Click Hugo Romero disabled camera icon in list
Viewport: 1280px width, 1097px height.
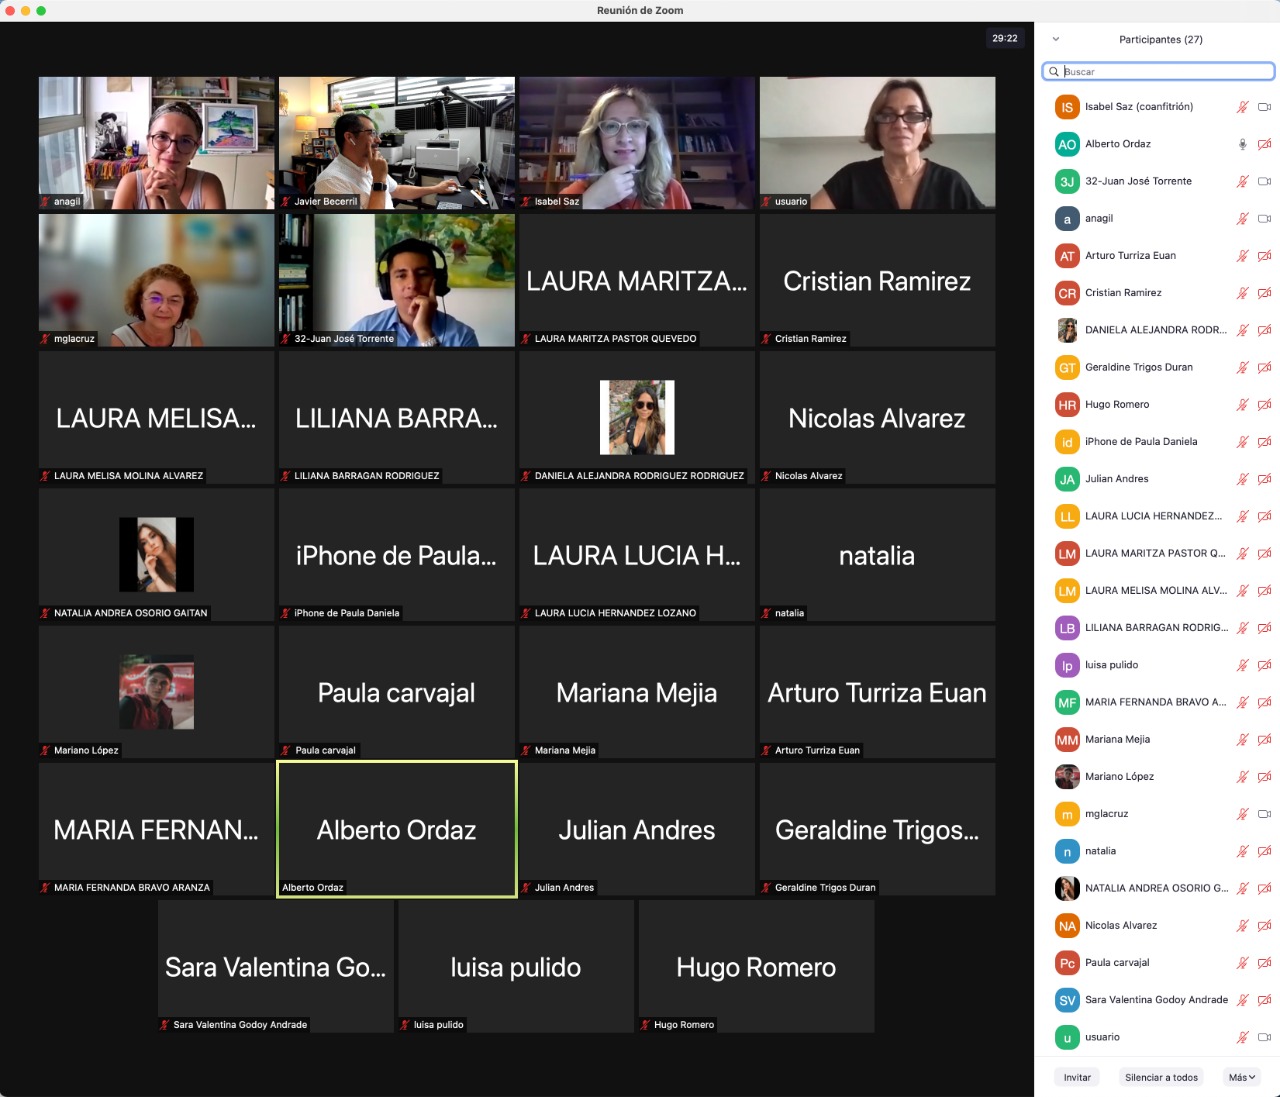click(x=1264, y=405)
